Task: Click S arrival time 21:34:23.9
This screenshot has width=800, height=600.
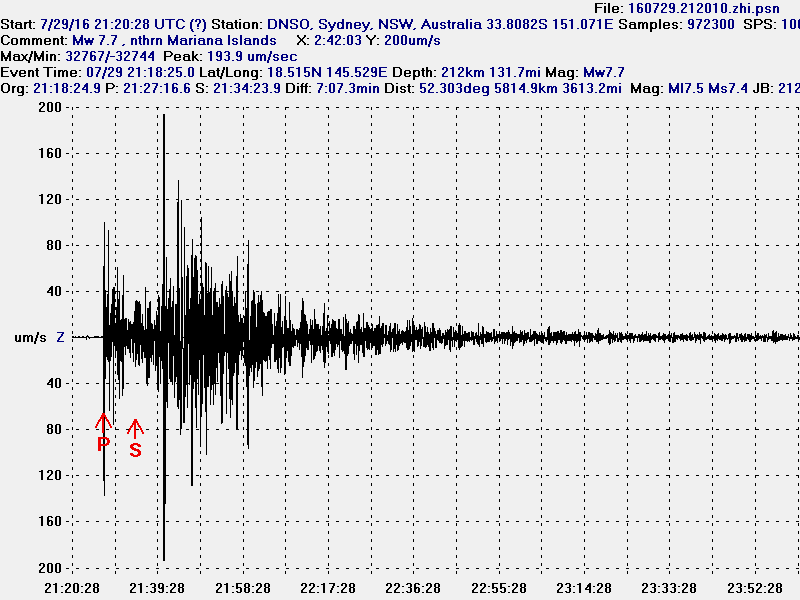Action: pos(247,88)
